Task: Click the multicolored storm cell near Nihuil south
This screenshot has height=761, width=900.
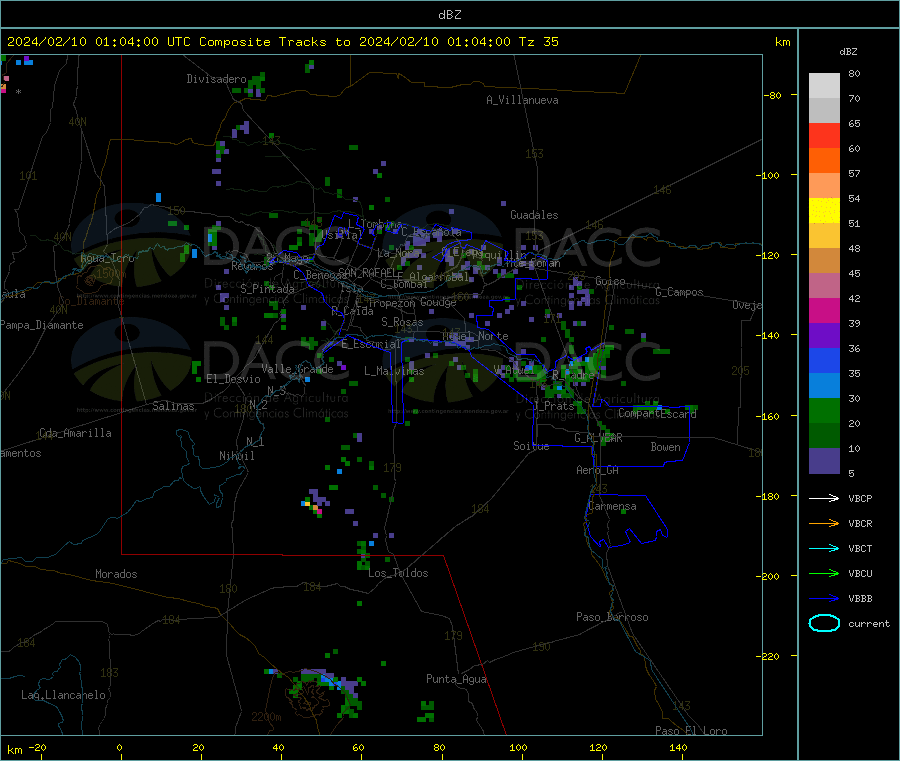Action: [315, 503]
